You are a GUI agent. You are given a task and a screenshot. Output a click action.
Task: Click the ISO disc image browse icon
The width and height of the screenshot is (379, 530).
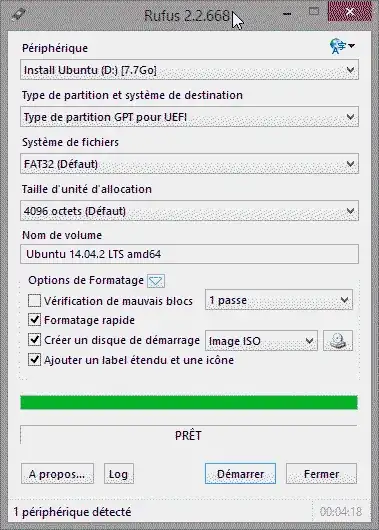point(338,340)
